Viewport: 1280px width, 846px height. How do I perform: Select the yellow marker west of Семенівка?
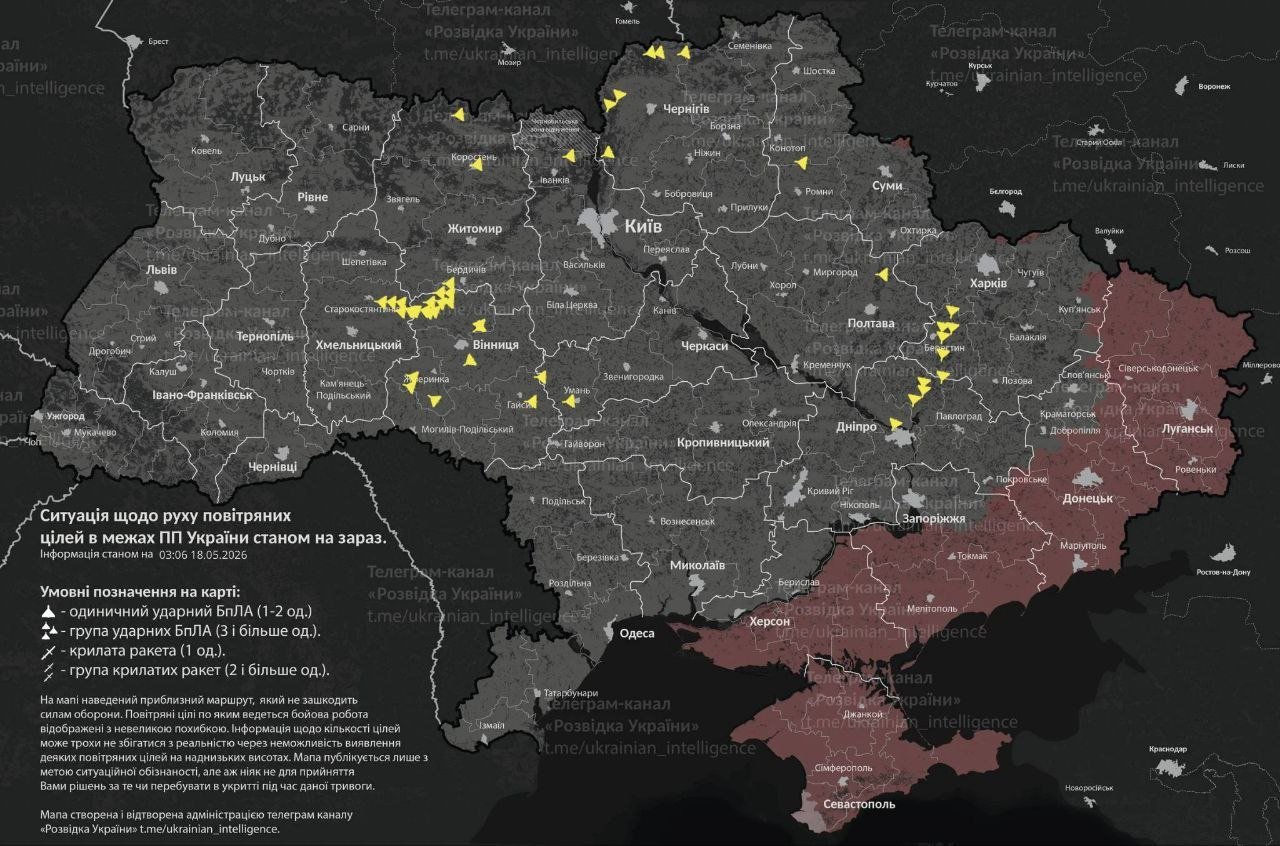(x=684, y=51)
